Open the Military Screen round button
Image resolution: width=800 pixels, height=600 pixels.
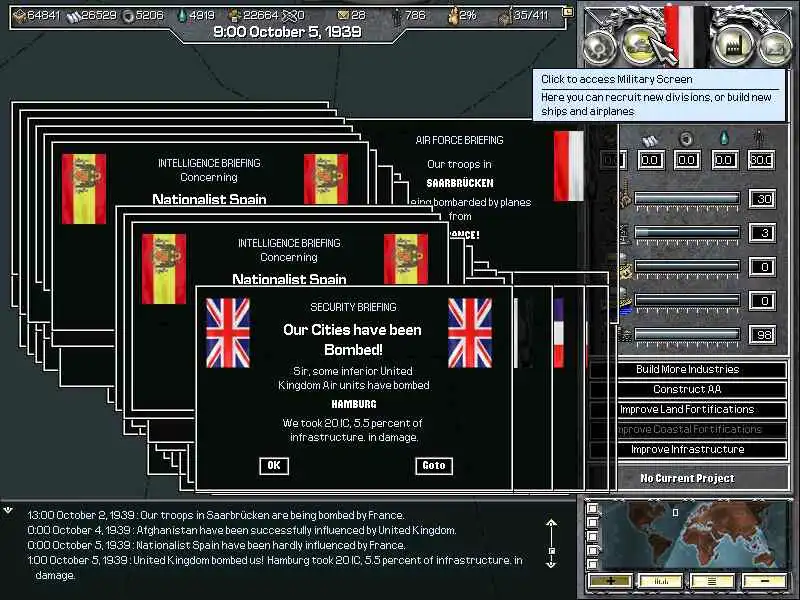coord(642,44)
